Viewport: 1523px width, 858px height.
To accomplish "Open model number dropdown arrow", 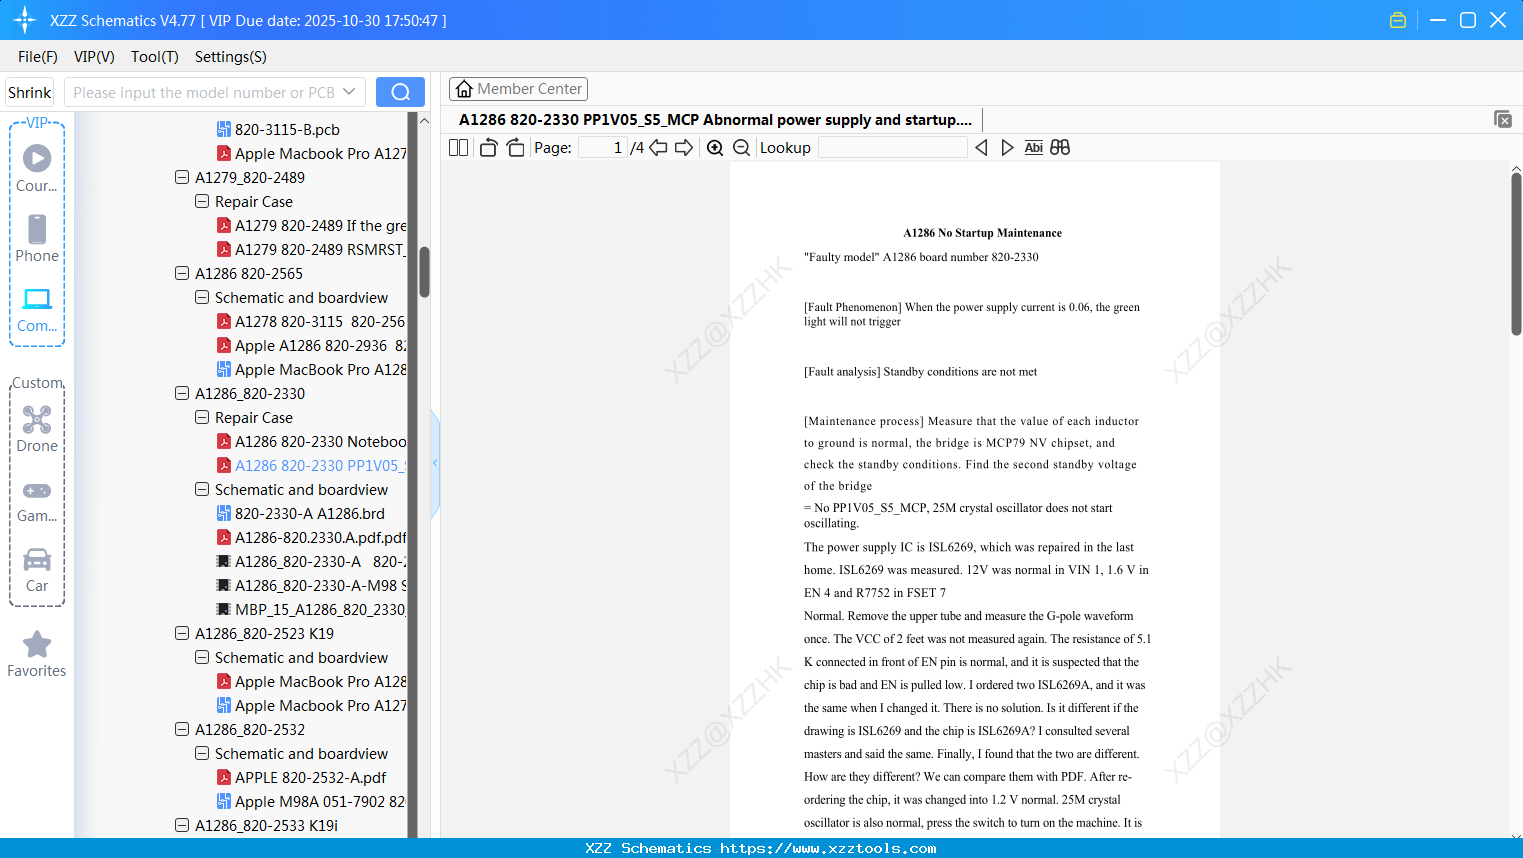I will coord(349,92).
